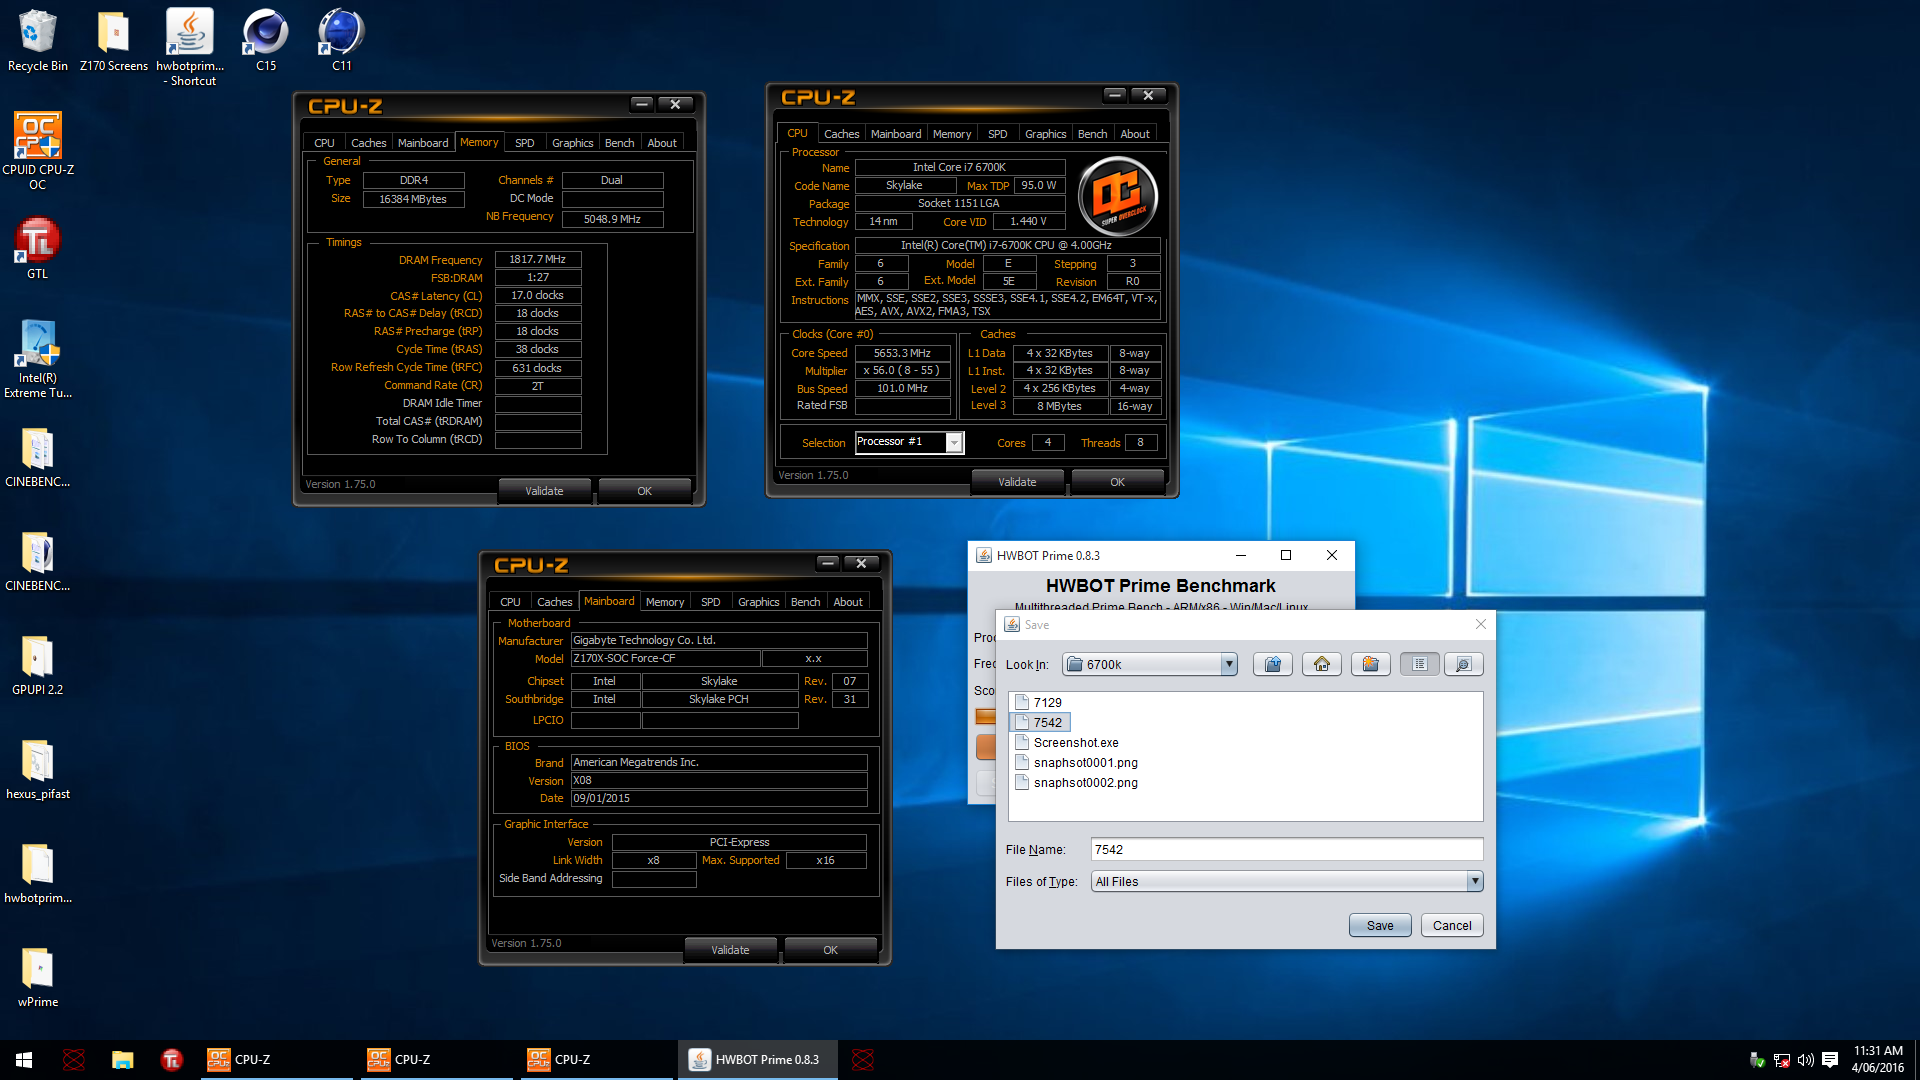Click OK in the processor CPU-Z window
The image size is (1920, 1080).
click(1117, 482)
